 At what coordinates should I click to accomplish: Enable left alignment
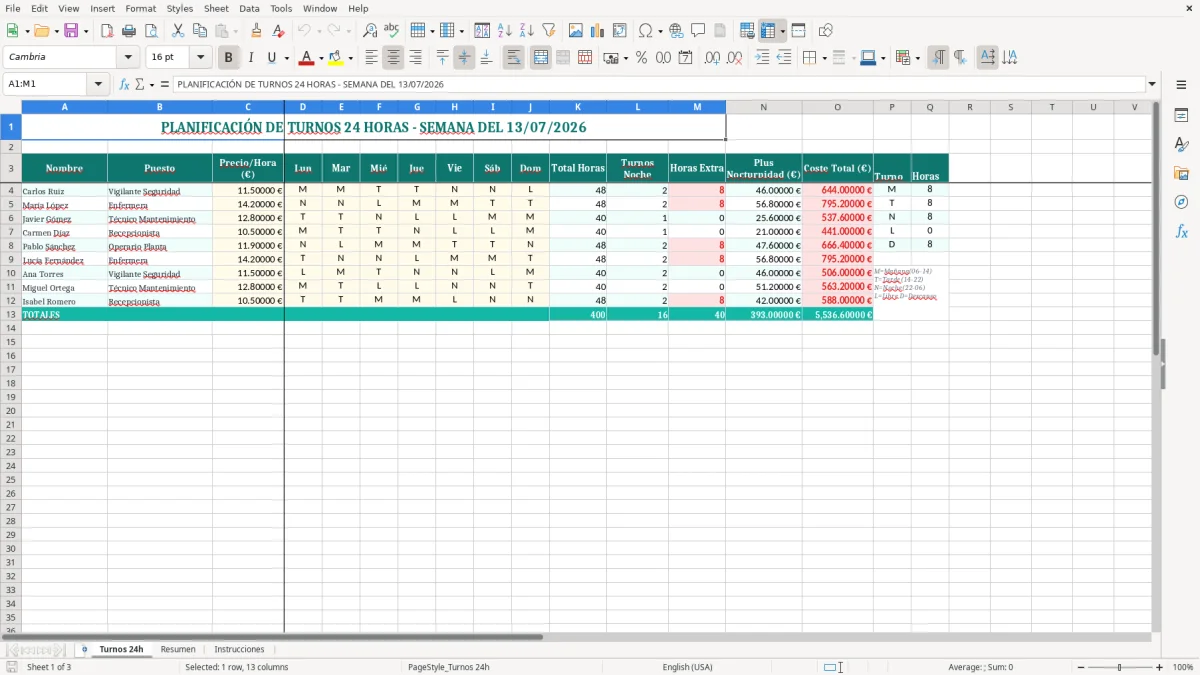(371, 58)
